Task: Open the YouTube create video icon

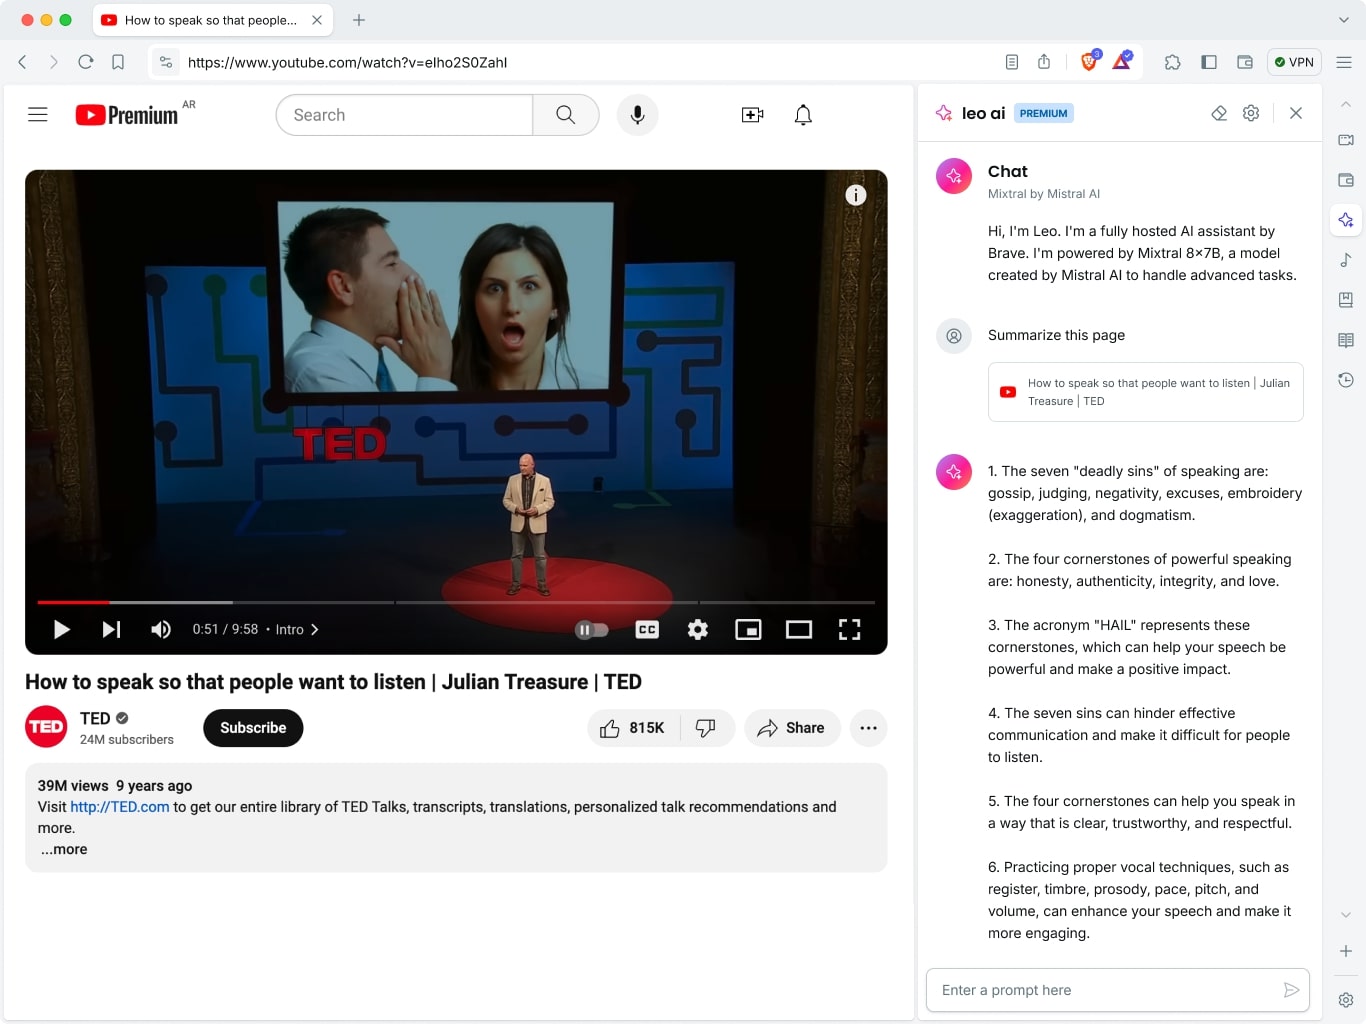Action: (x=752, y=115)
